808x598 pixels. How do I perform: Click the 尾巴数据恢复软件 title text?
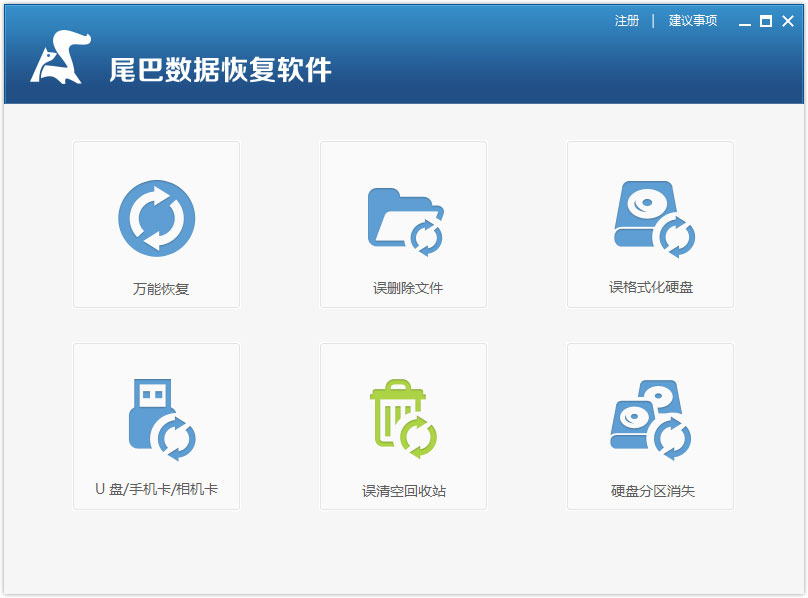pos(220,69)
